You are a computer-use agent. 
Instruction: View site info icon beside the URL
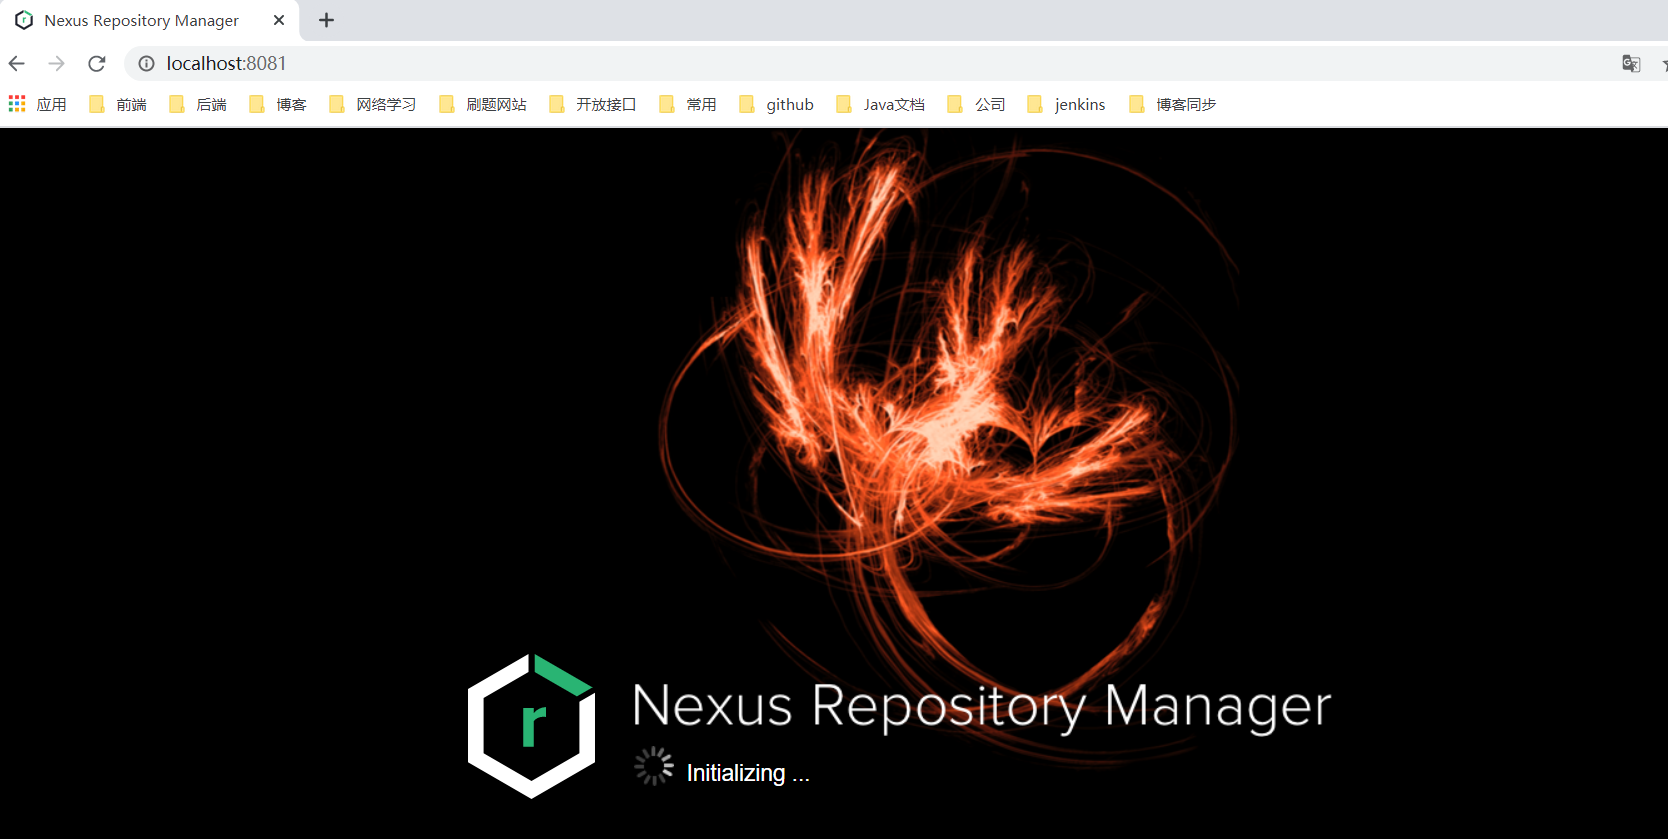point(146,64)
